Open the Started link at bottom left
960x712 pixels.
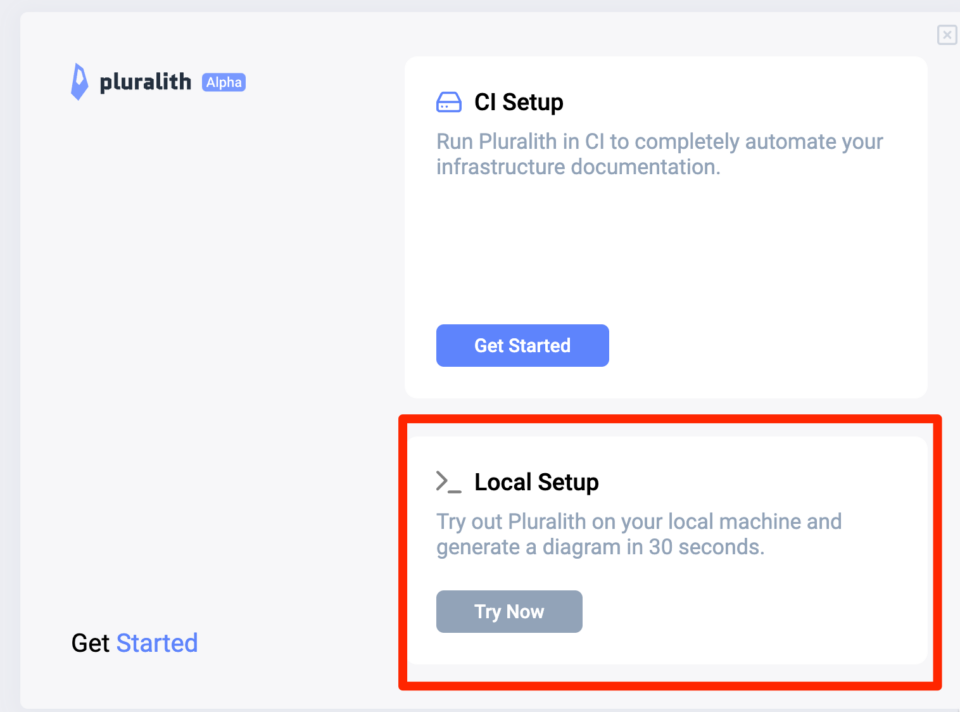click(157, 643)
